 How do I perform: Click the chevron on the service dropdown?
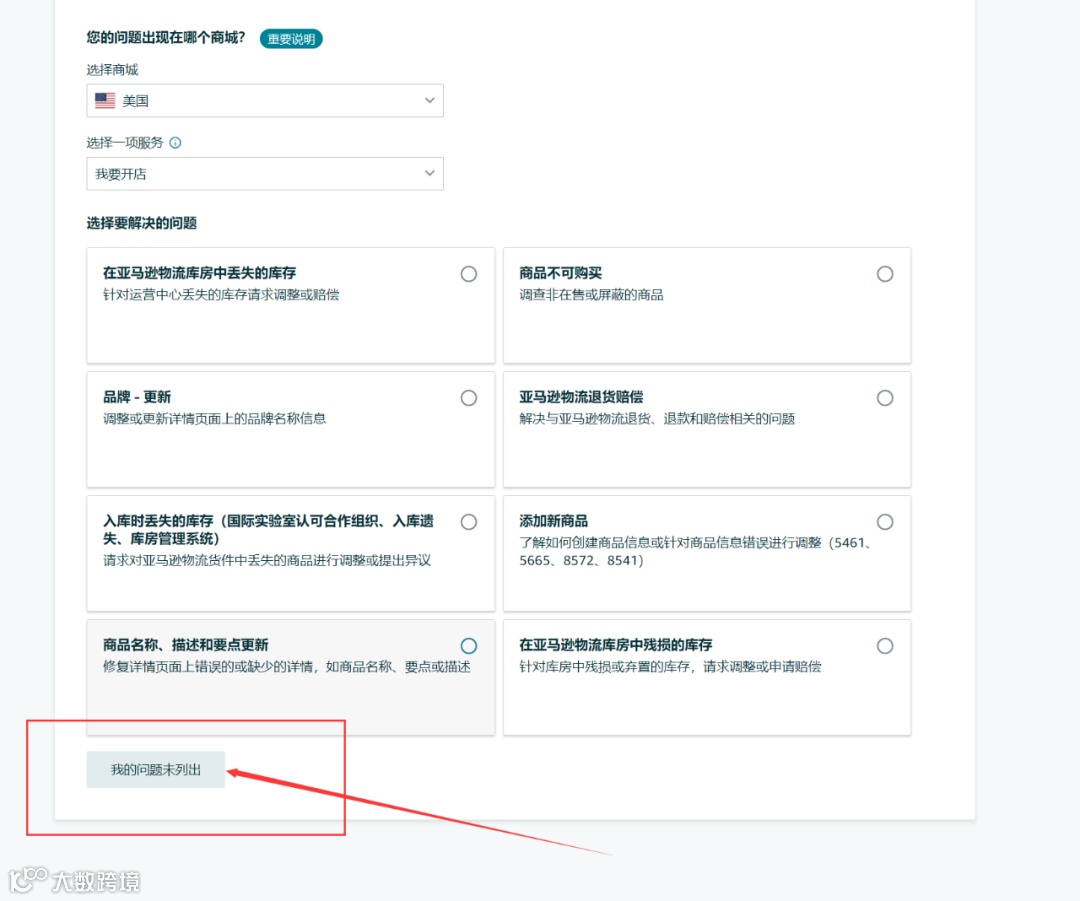[x=429, y=173]
